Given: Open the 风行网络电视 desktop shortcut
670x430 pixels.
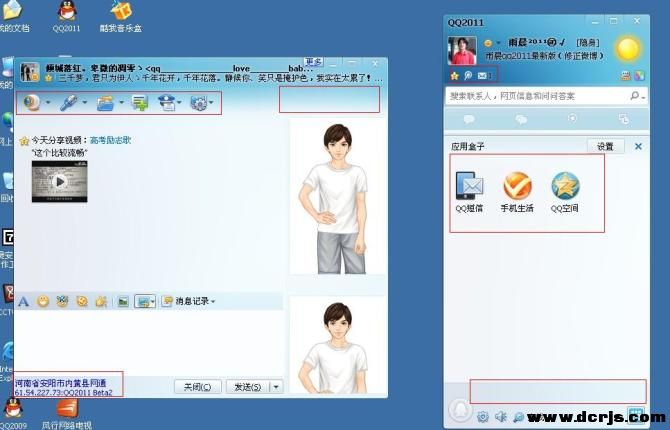Looking at the screenshot, I should coord(67,414).
